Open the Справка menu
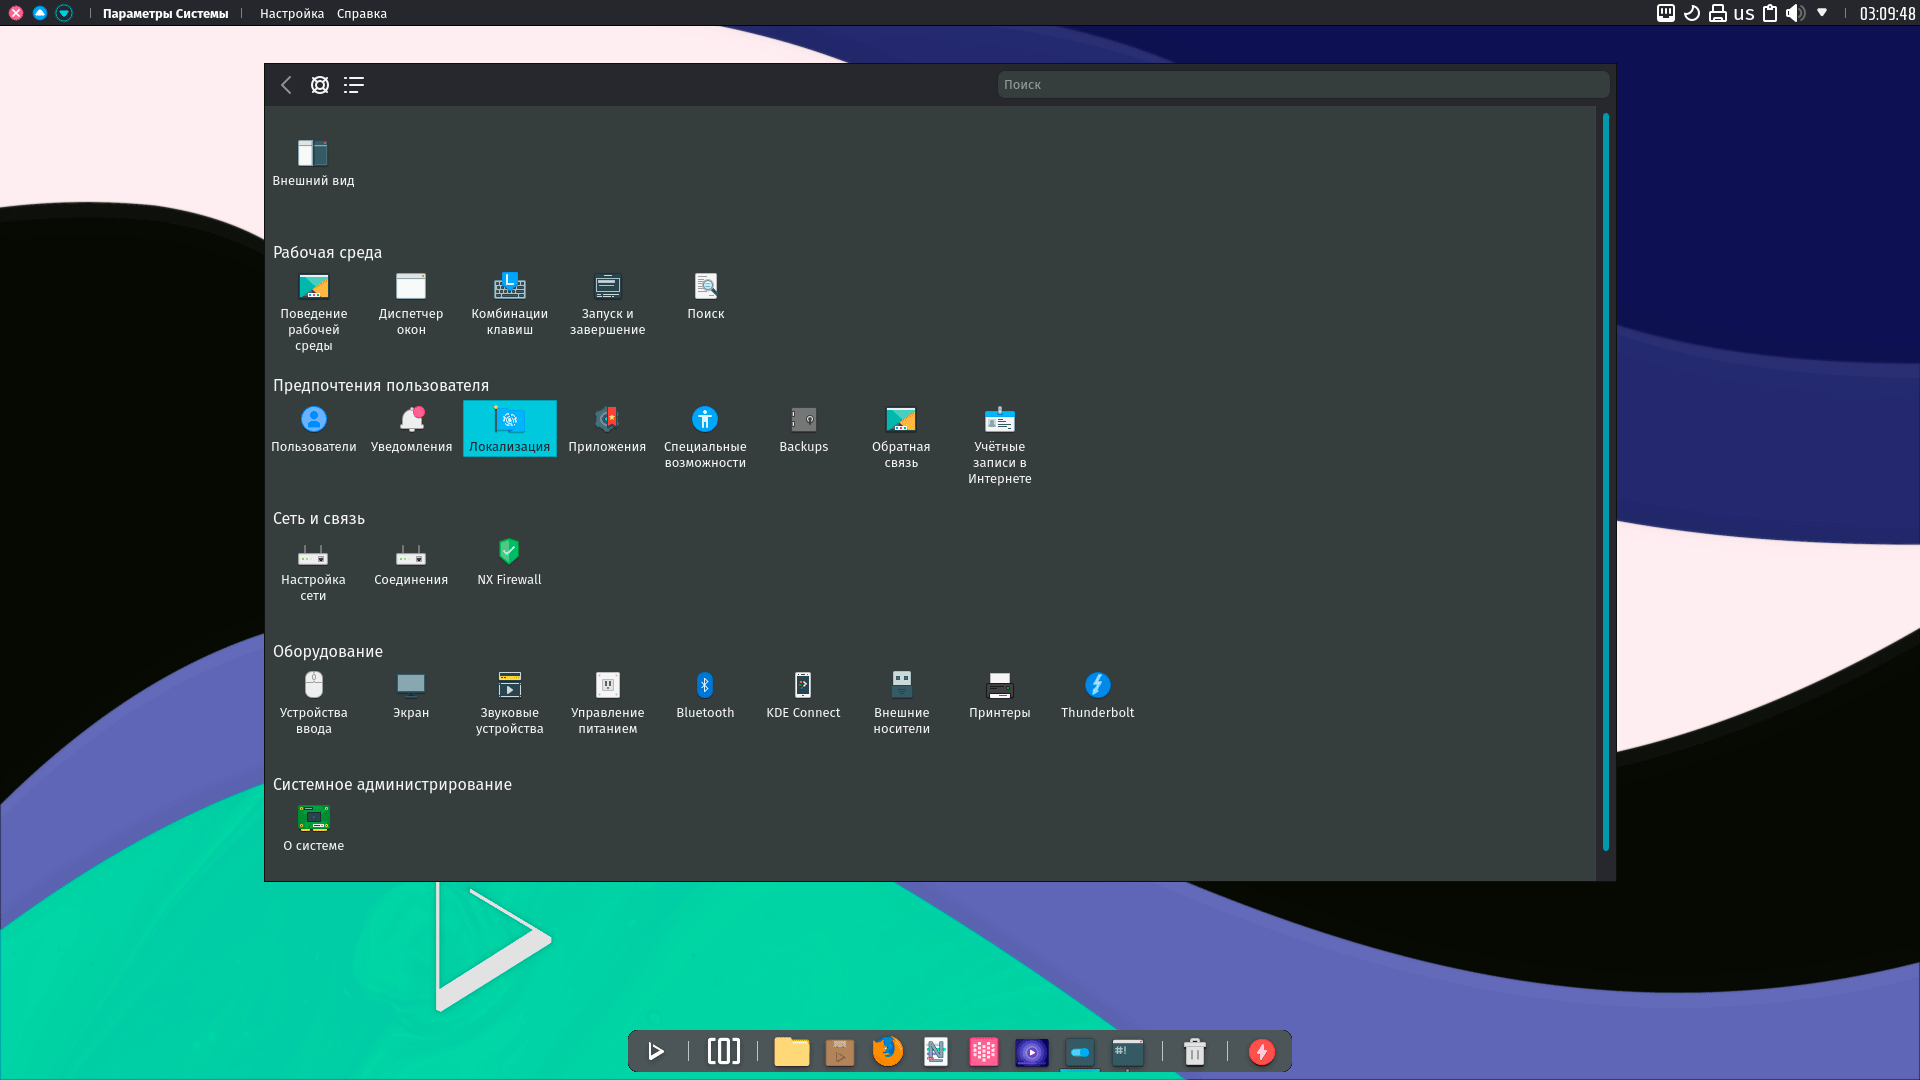Viewport: 1920px width, 1080px height. pos(361,14)
